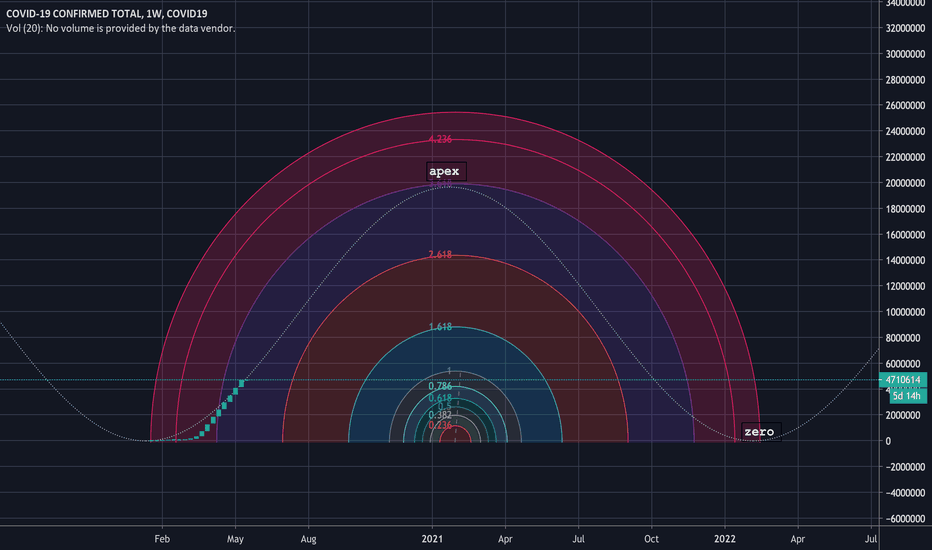The height and width of the screenshot is (550, 932).
Task: Click the 2000000 price scale label
Action: click(905, 416)
